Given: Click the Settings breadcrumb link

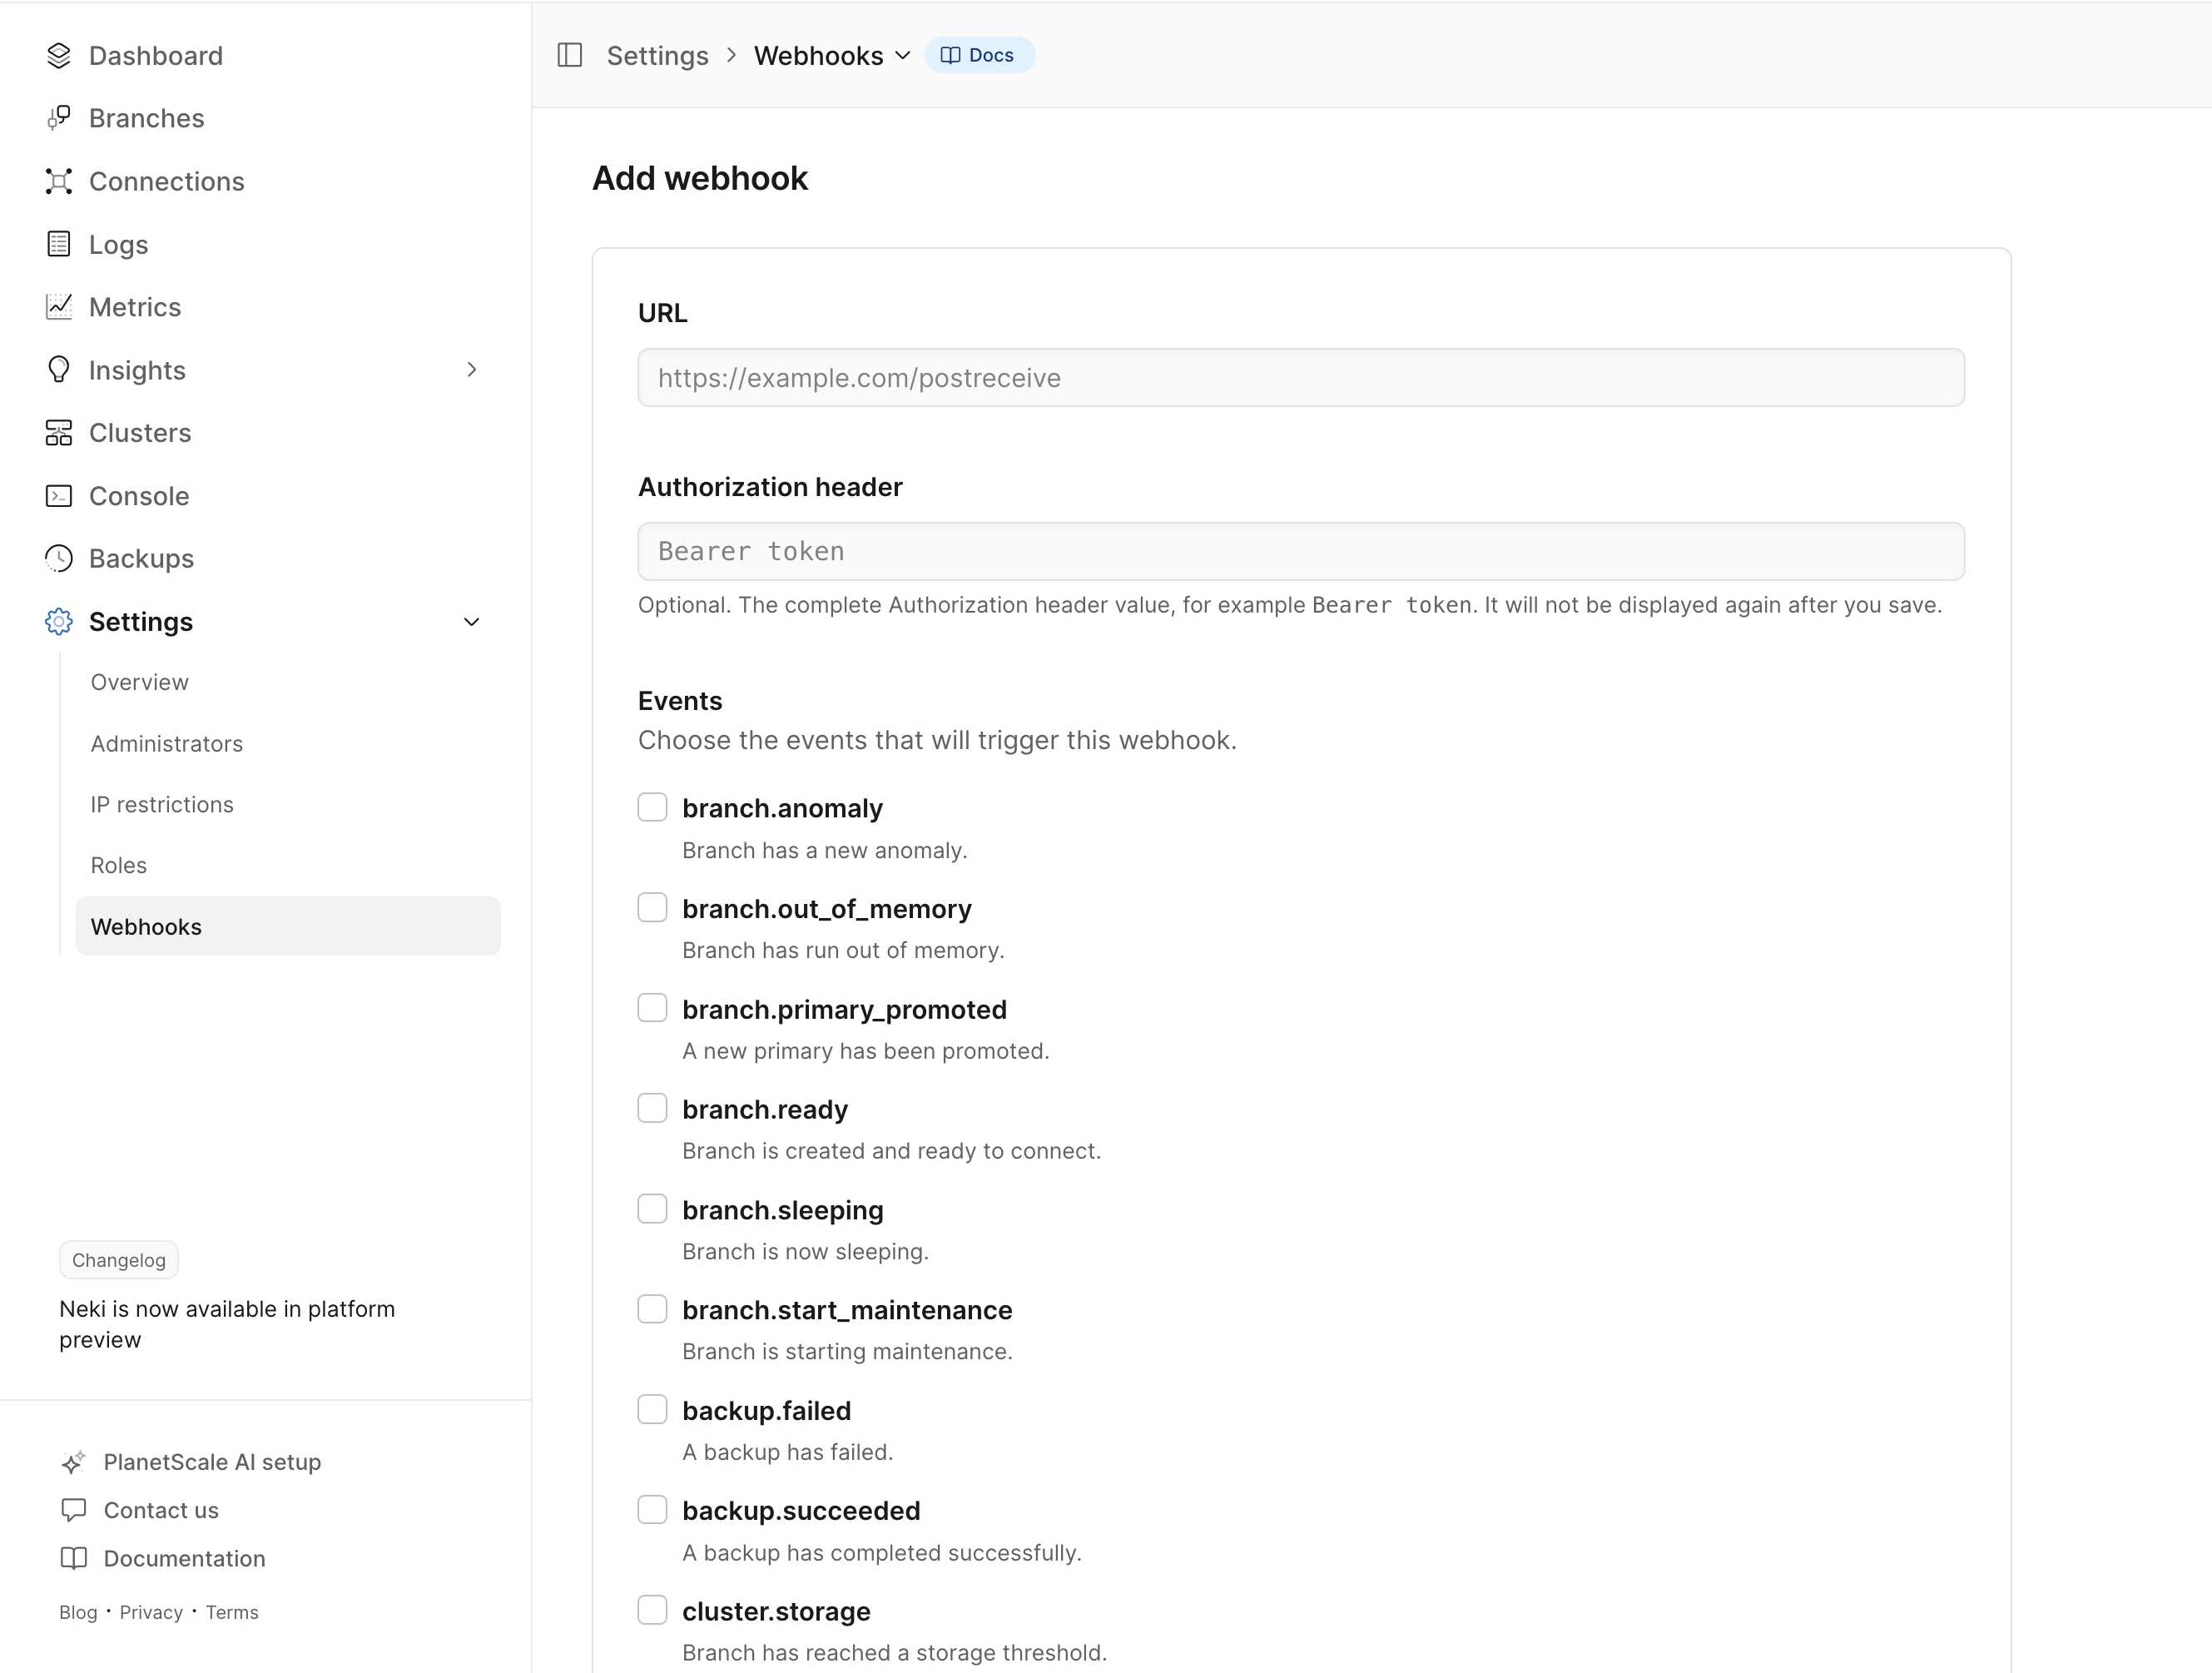Looking at the screenshot, I should tap(658, 56).
